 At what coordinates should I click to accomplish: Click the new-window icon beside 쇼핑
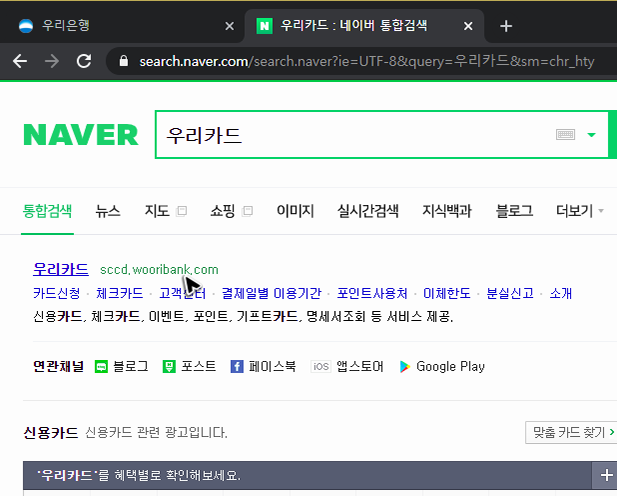(247, 211)
